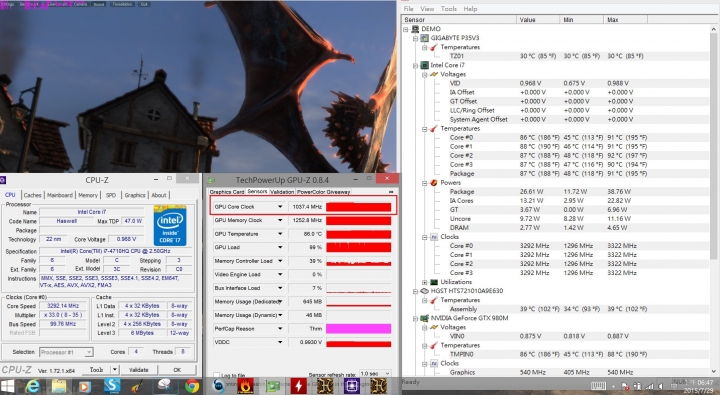Image resolution: width=720 pixels, height=395 pixels.
Task: Switch to the Caches tab in CPU-Z
Action: coord(32,195)
